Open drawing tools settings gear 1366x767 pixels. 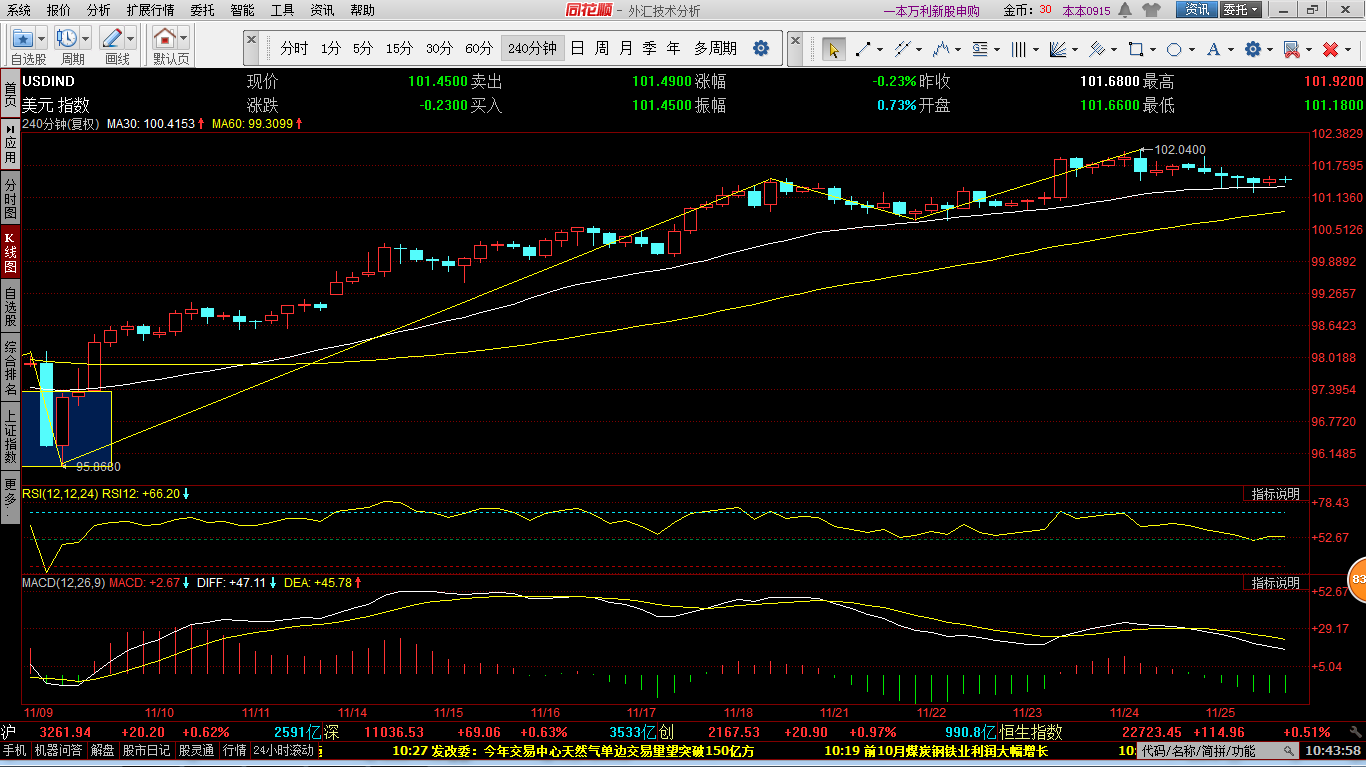coord(1252,49)
